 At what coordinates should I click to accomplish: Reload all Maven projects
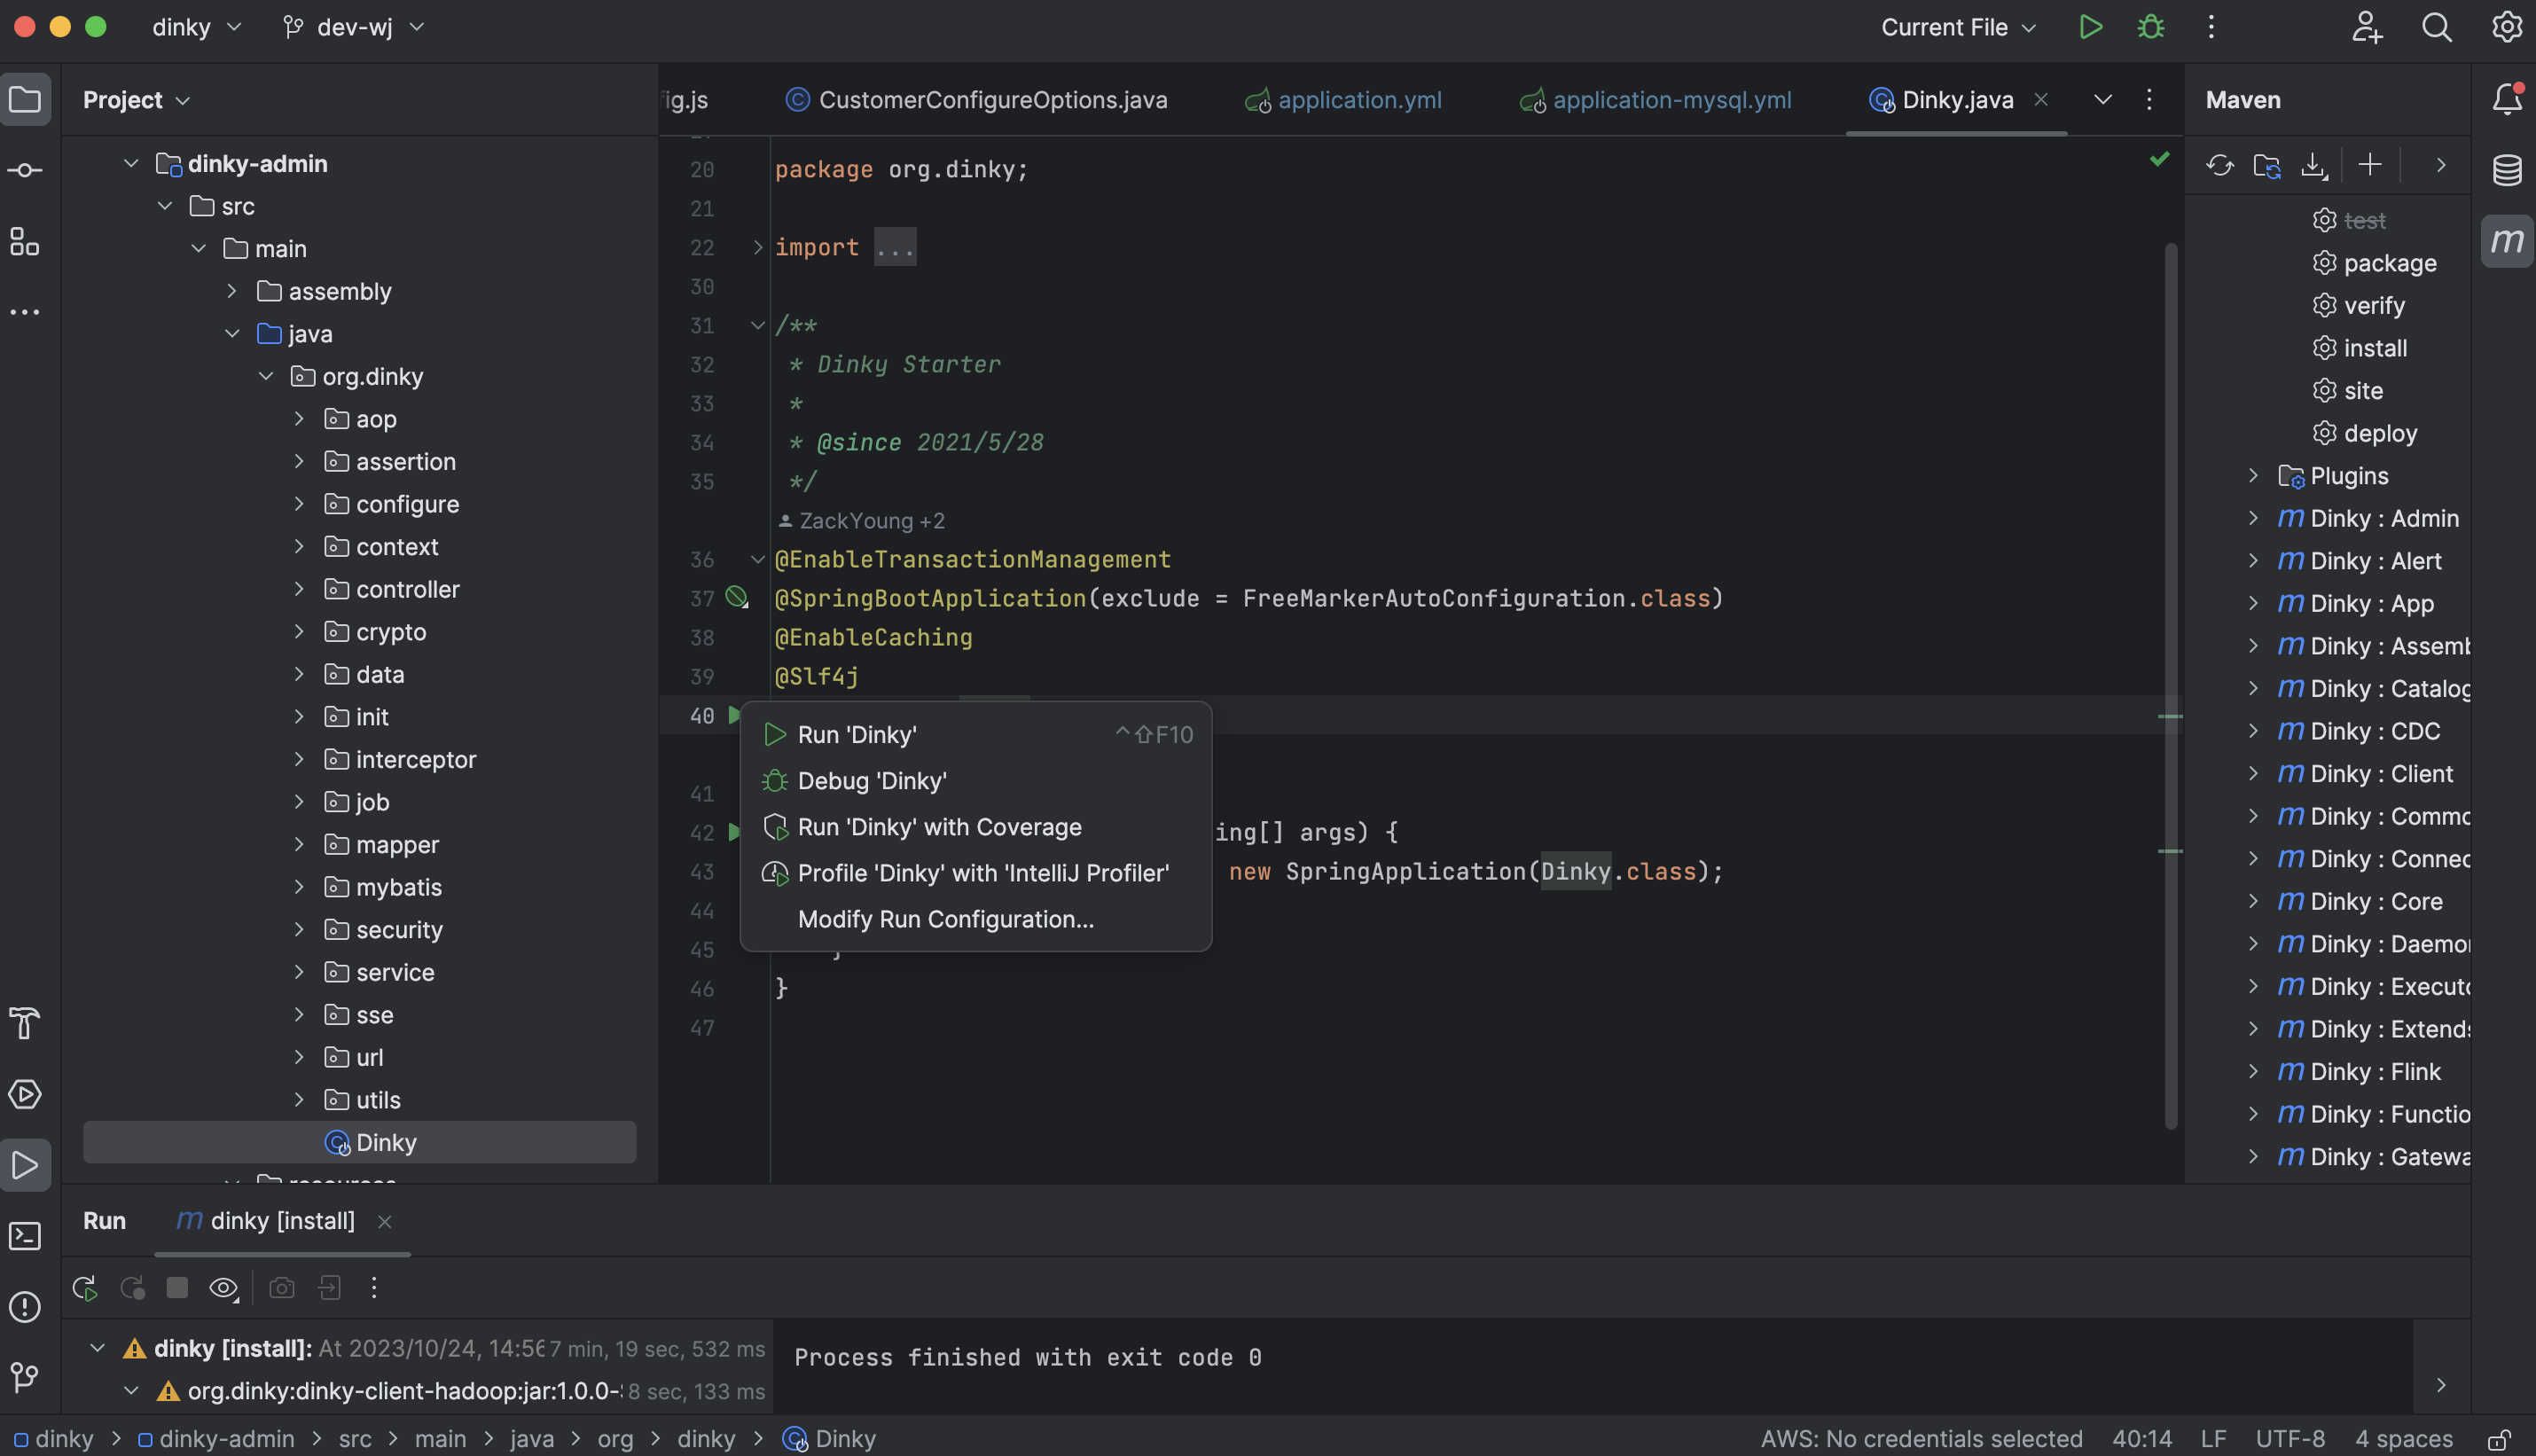2221,165
